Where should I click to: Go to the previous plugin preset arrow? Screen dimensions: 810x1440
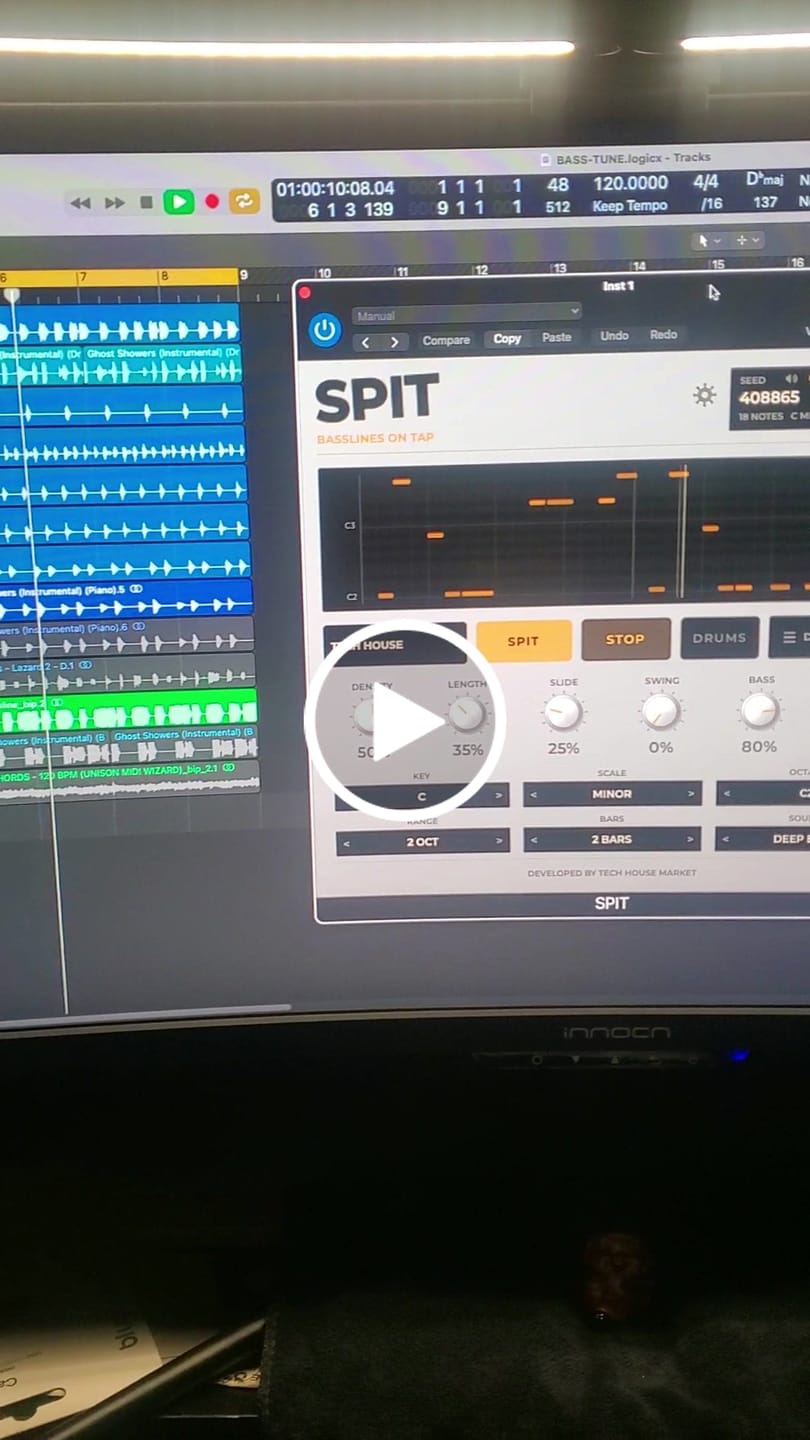(x=365, y=342)
